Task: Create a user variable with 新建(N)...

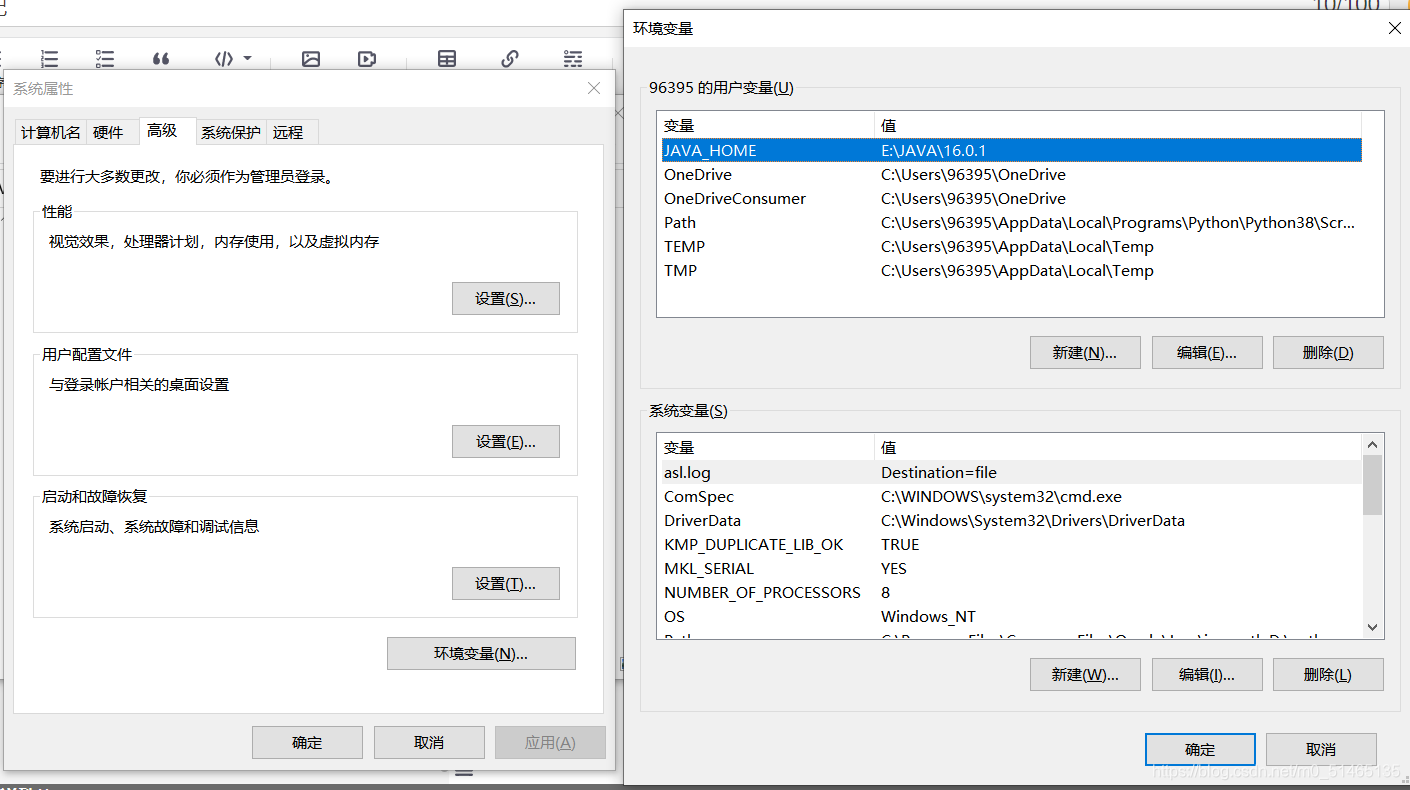Action: point(1085,353)
